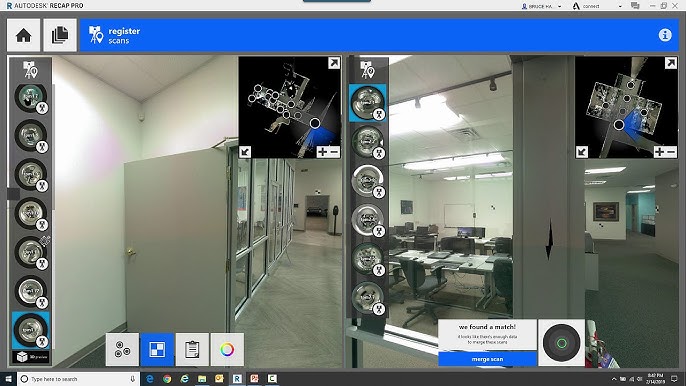Open File Explorer from the taskbar

[202, 379]
